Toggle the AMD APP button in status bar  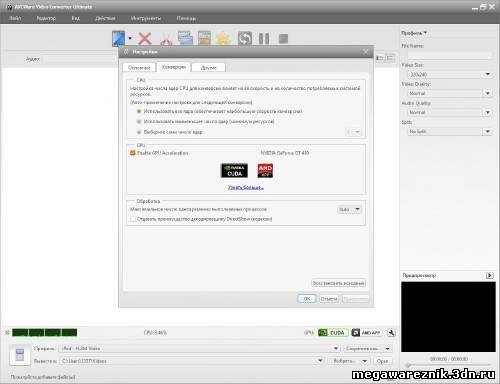pyautogui.click(x=366, y=333)
